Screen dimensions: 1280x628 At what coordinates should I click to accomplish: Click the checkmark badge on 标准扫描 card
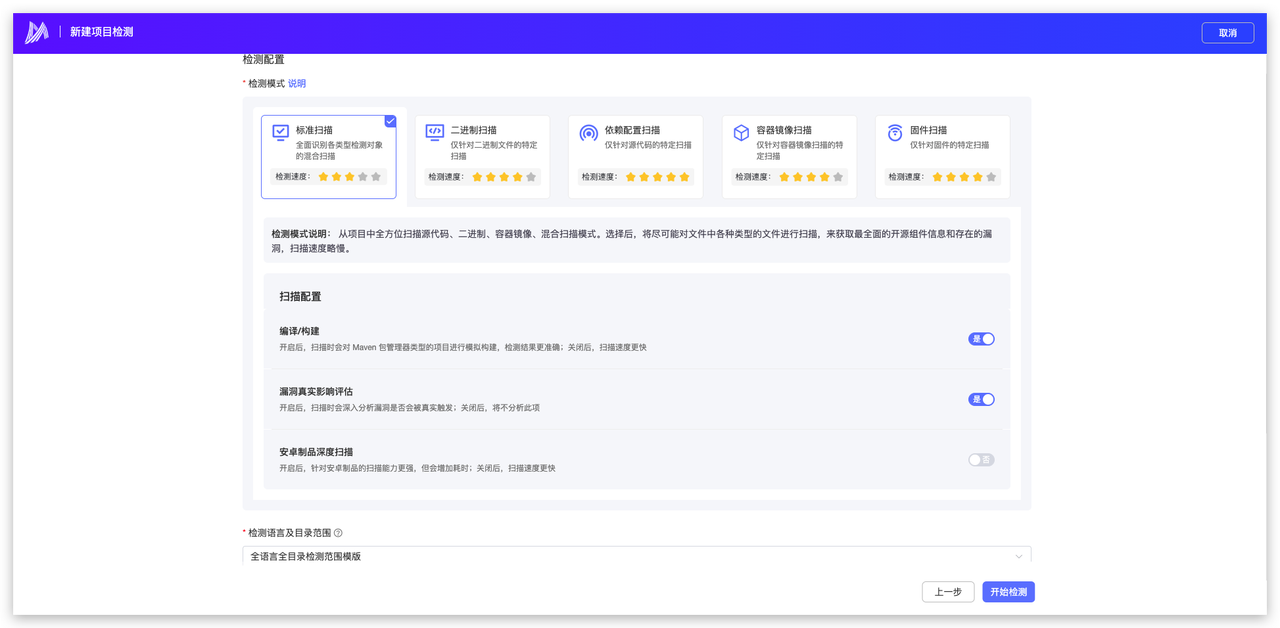[x=390, y=121]
